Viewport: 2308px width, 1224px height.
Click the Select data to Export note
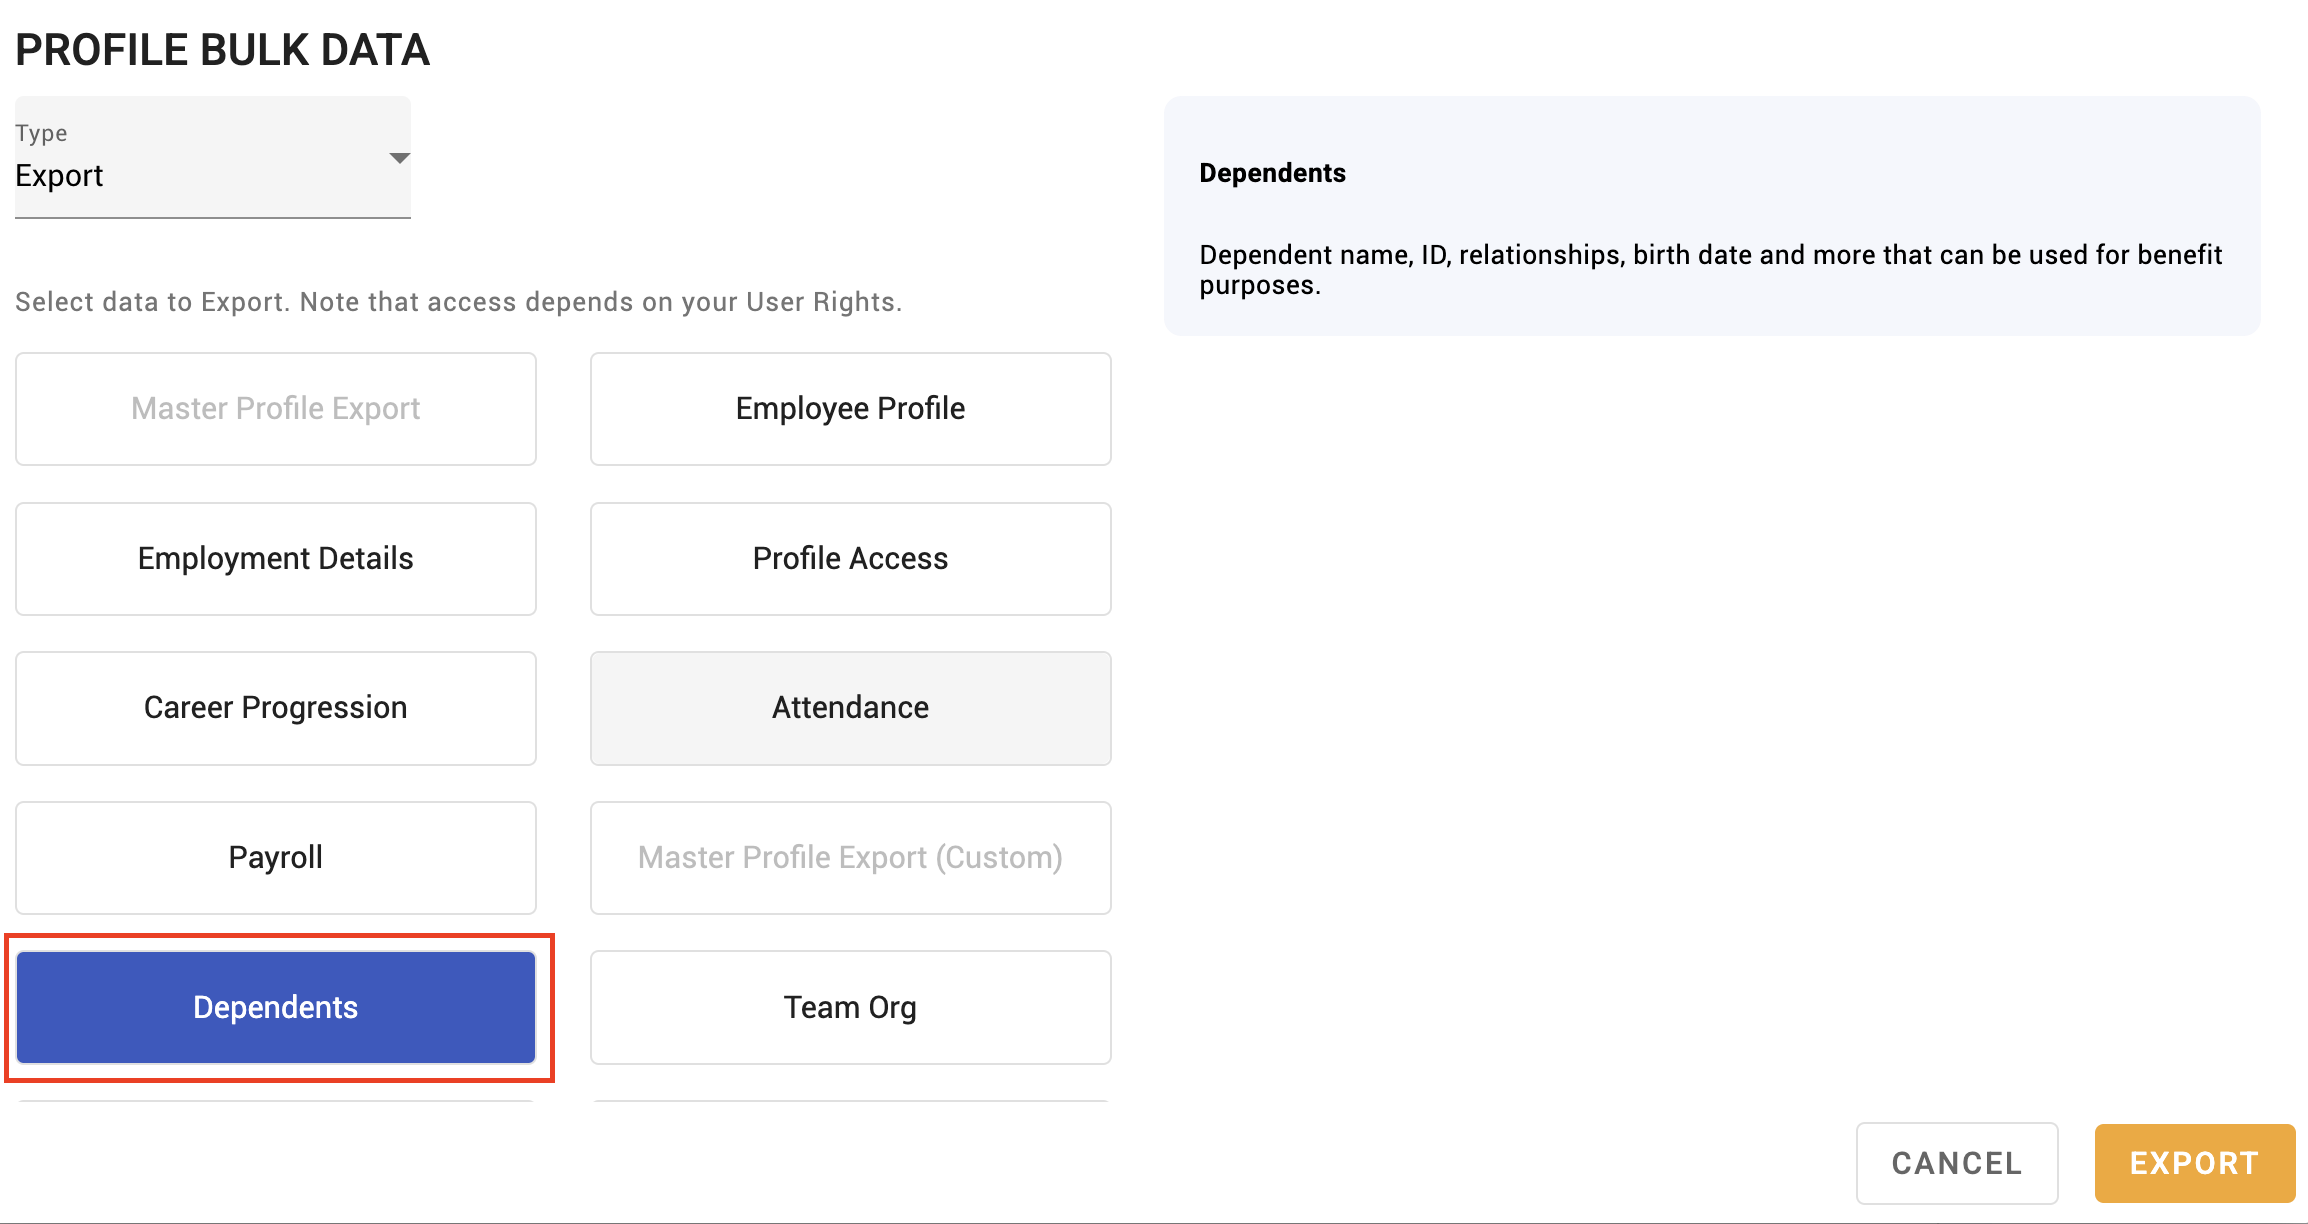tap(459, 302)
